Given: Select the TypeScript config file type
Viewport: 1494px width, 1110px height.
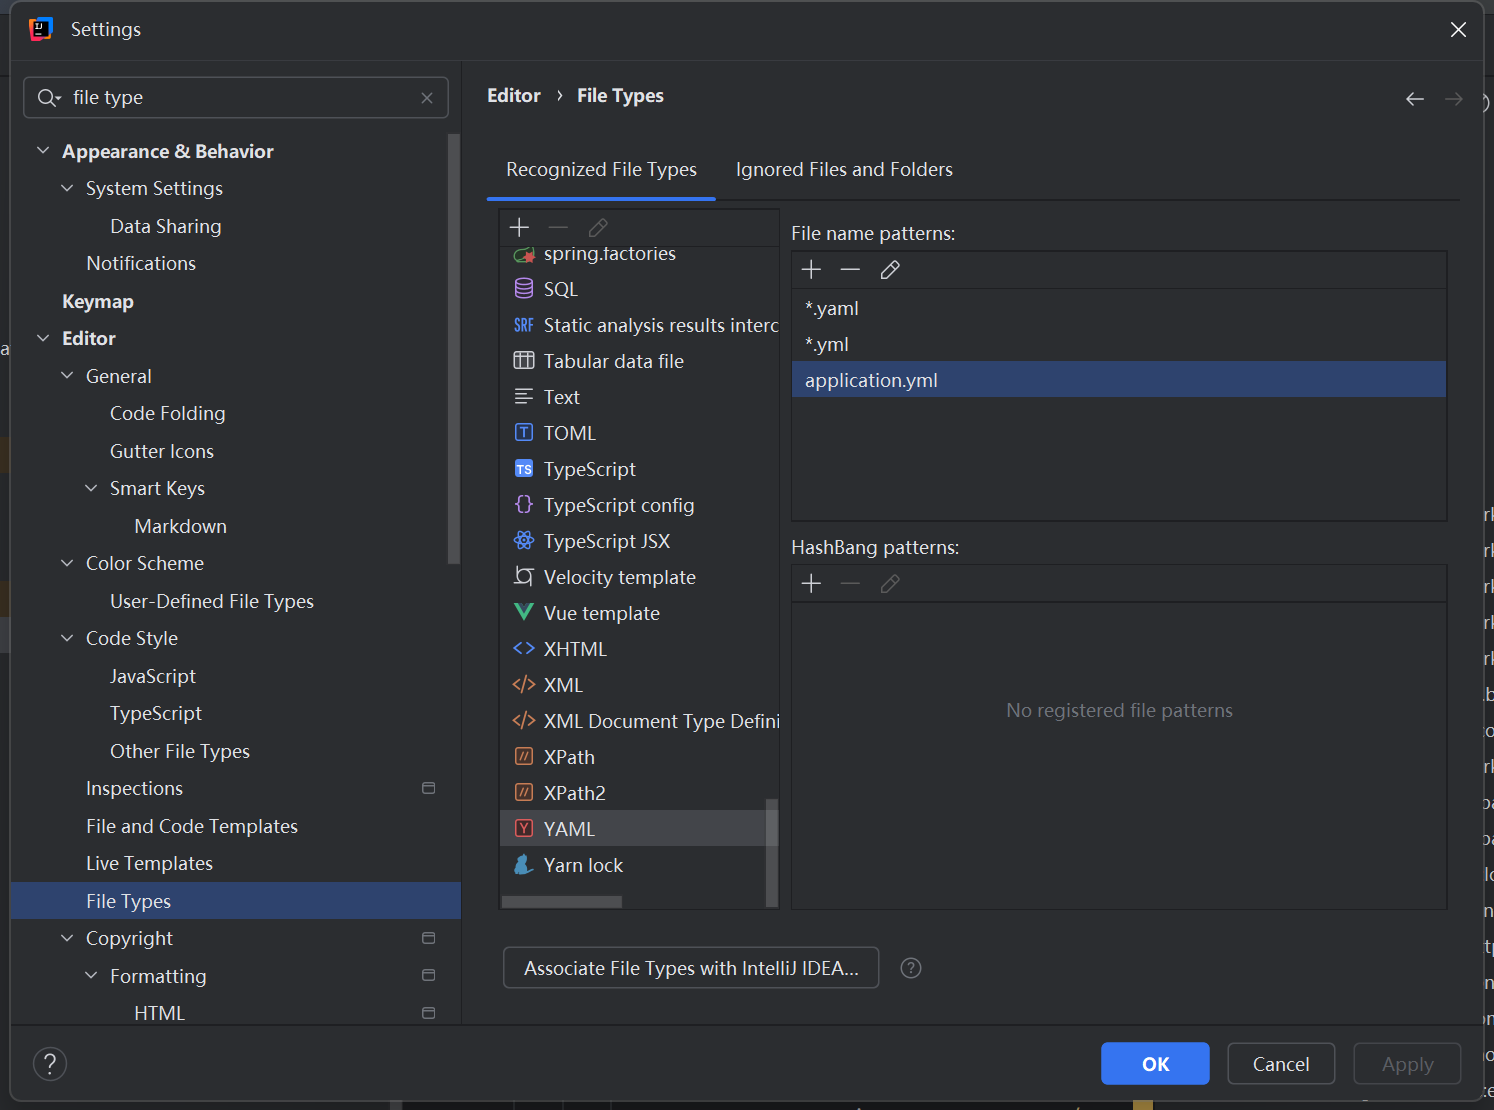Looking at the screenshot, I should tap(638, 505).
